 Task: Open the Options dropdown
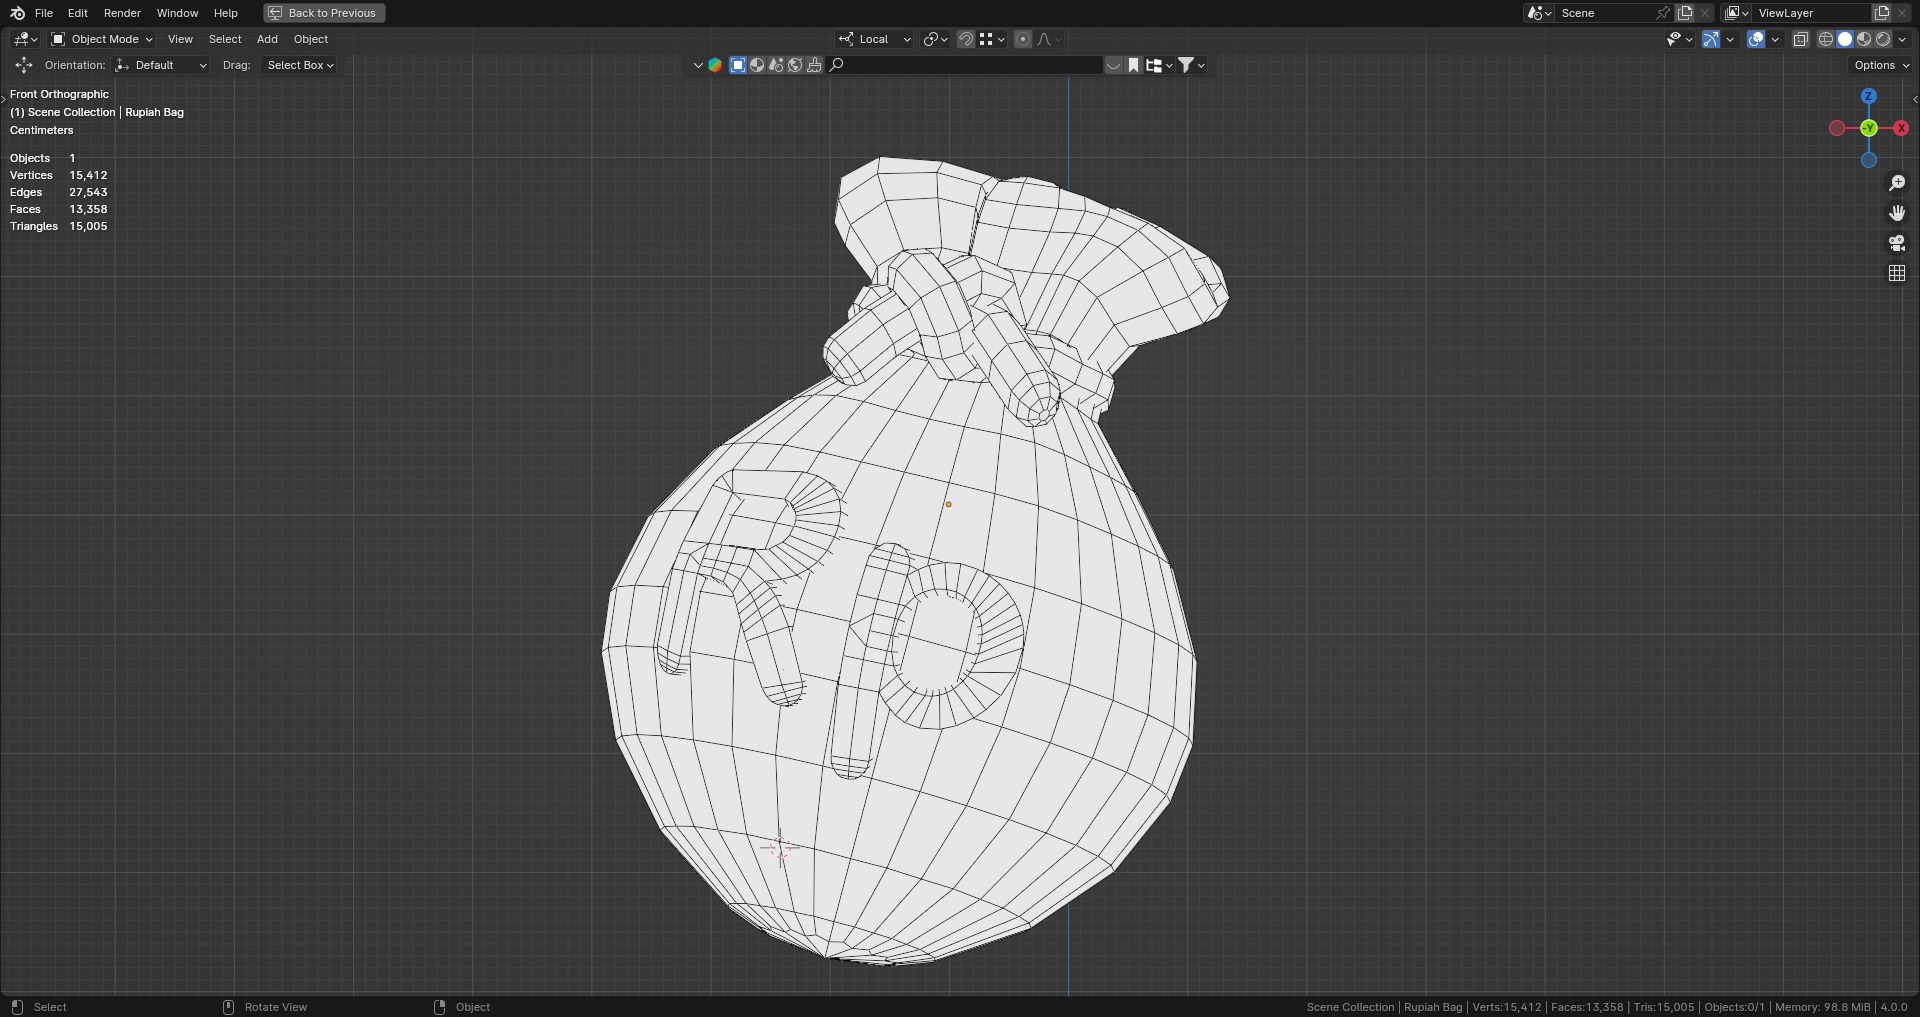tap(1881, 65)
